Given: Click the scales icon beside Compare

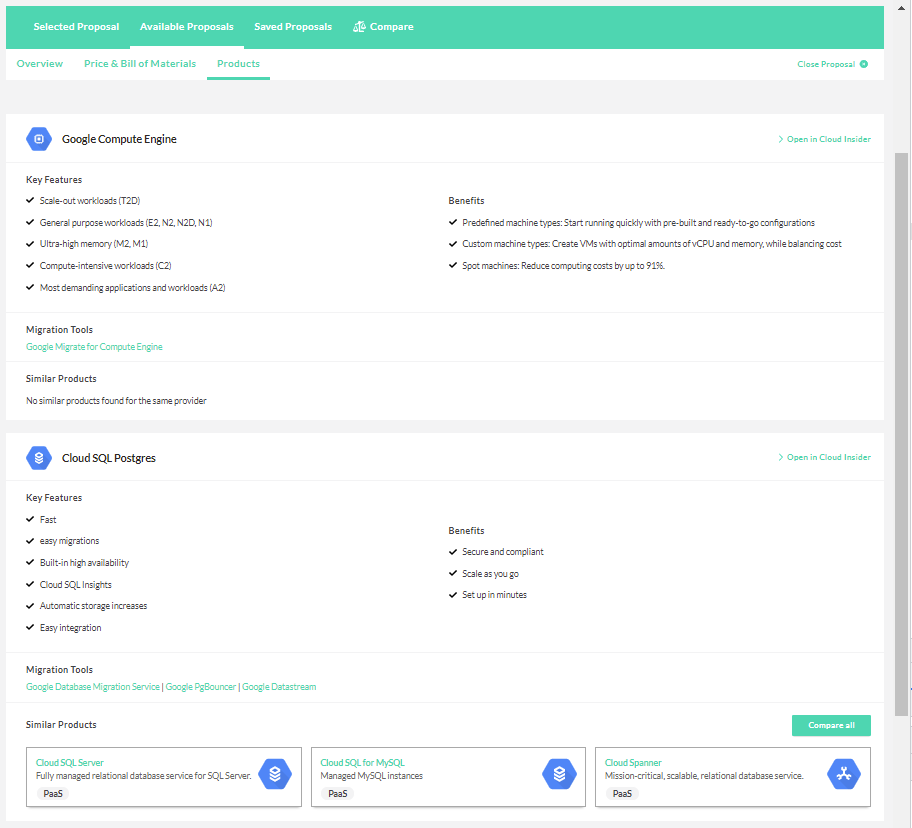Looking at the screenshot, I should 359,27.
